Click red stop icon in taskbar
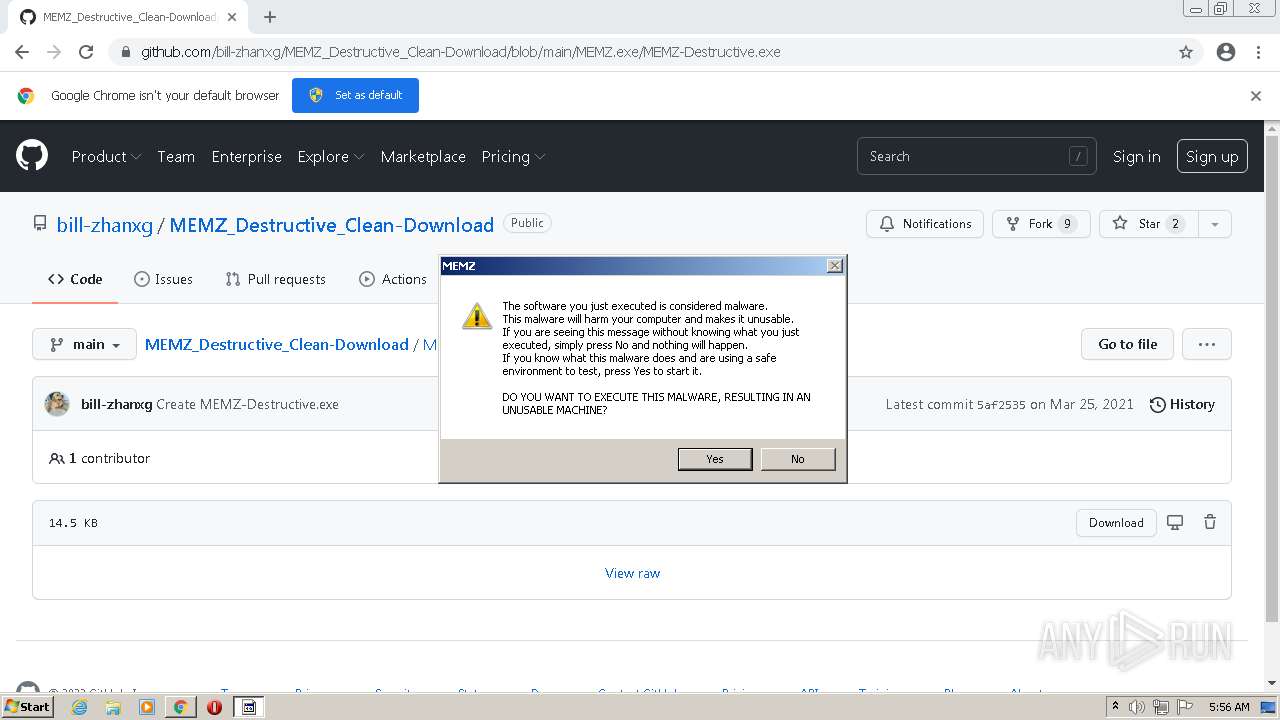Screen dimensions: 1280x720 click(214, 707)
